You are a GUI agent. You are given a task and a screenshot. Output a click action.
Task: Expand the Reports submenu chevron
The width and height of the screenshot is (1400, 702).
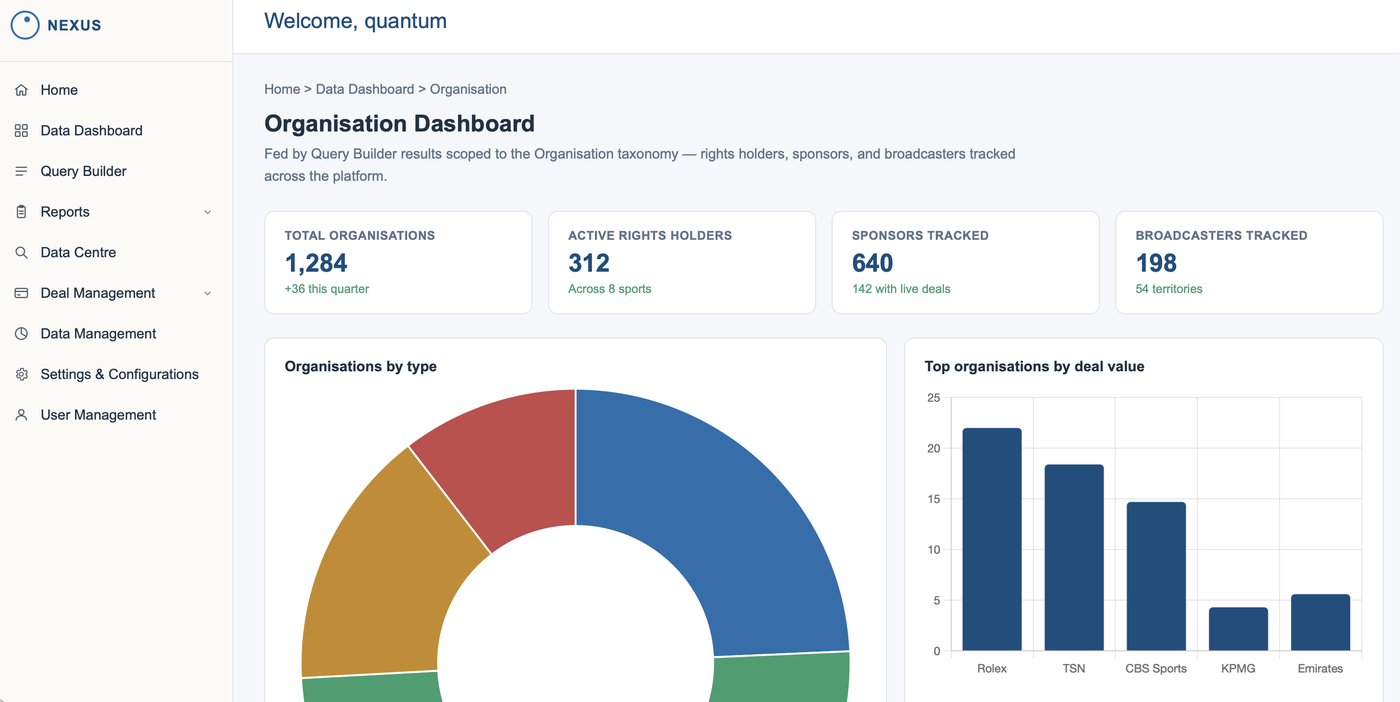coord(208,212)
